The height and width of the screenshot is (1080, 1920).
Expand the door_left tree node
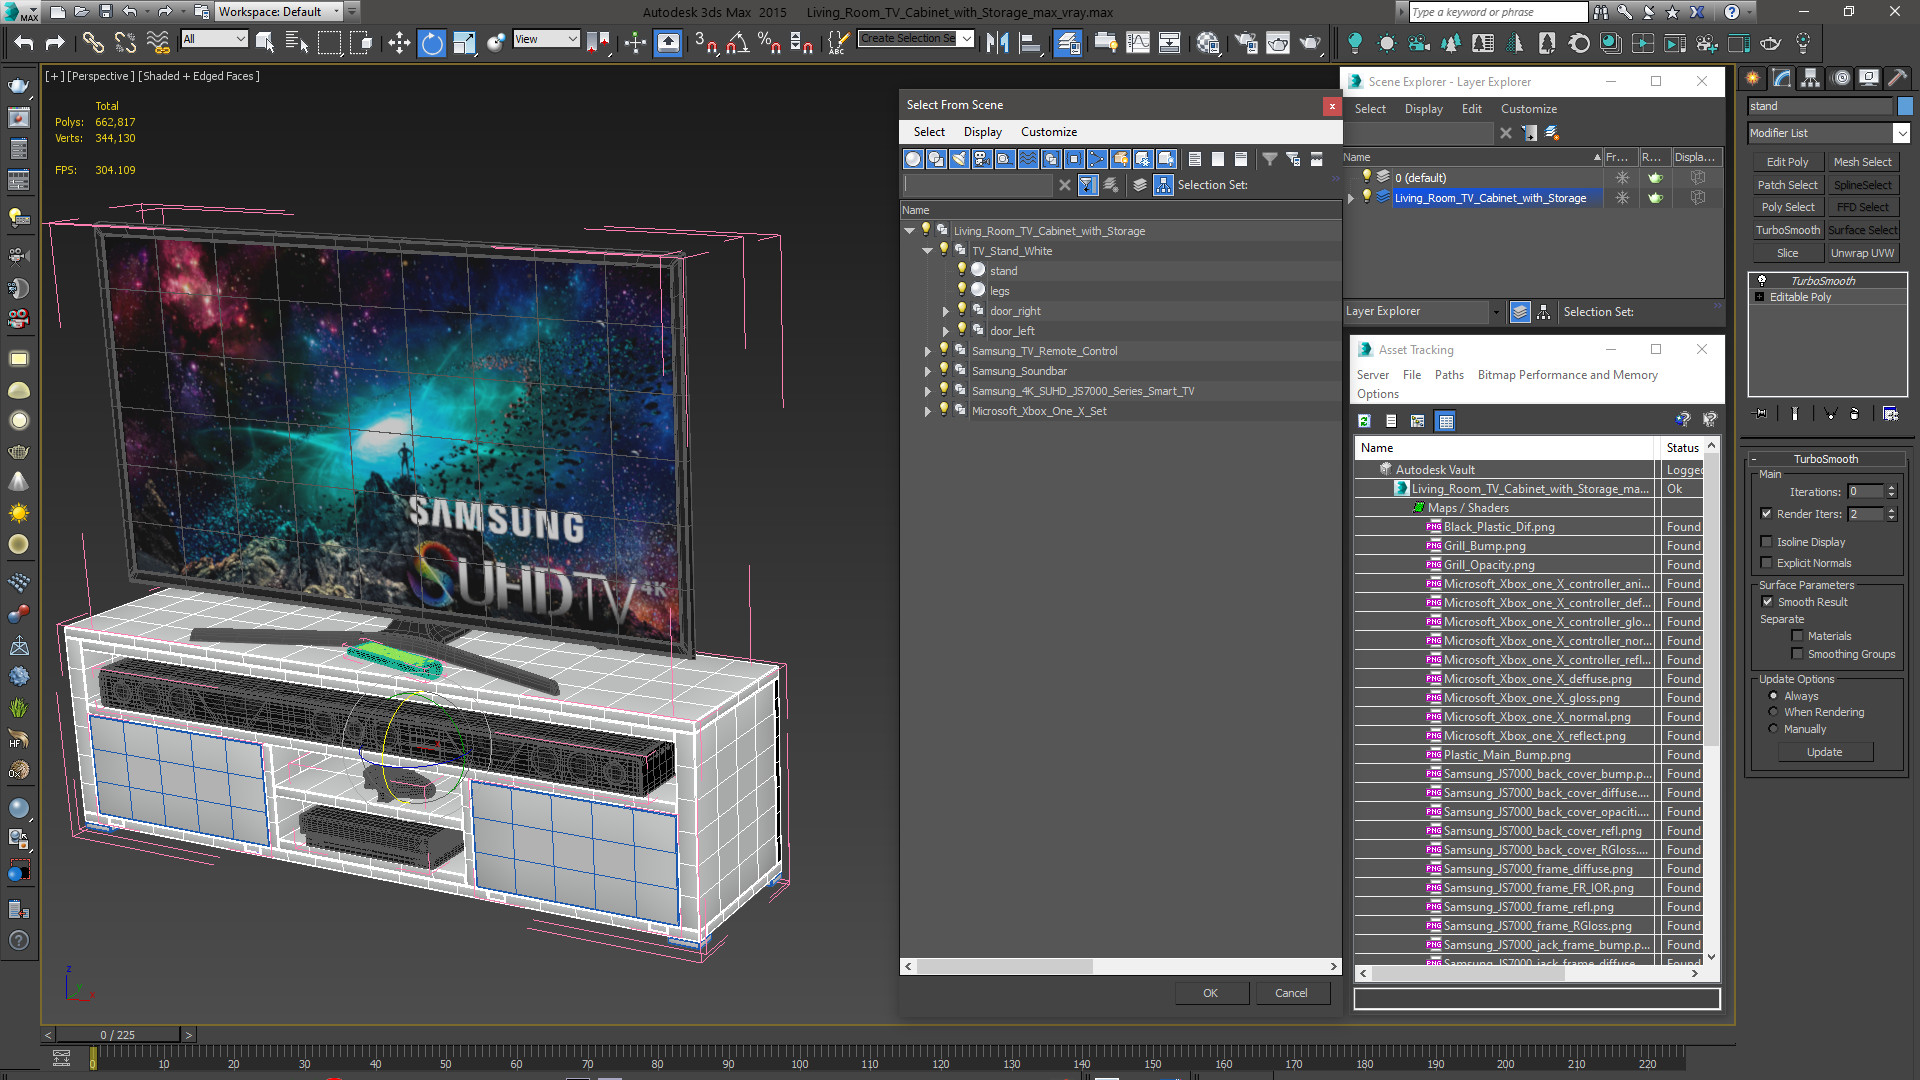pos(946,331)
